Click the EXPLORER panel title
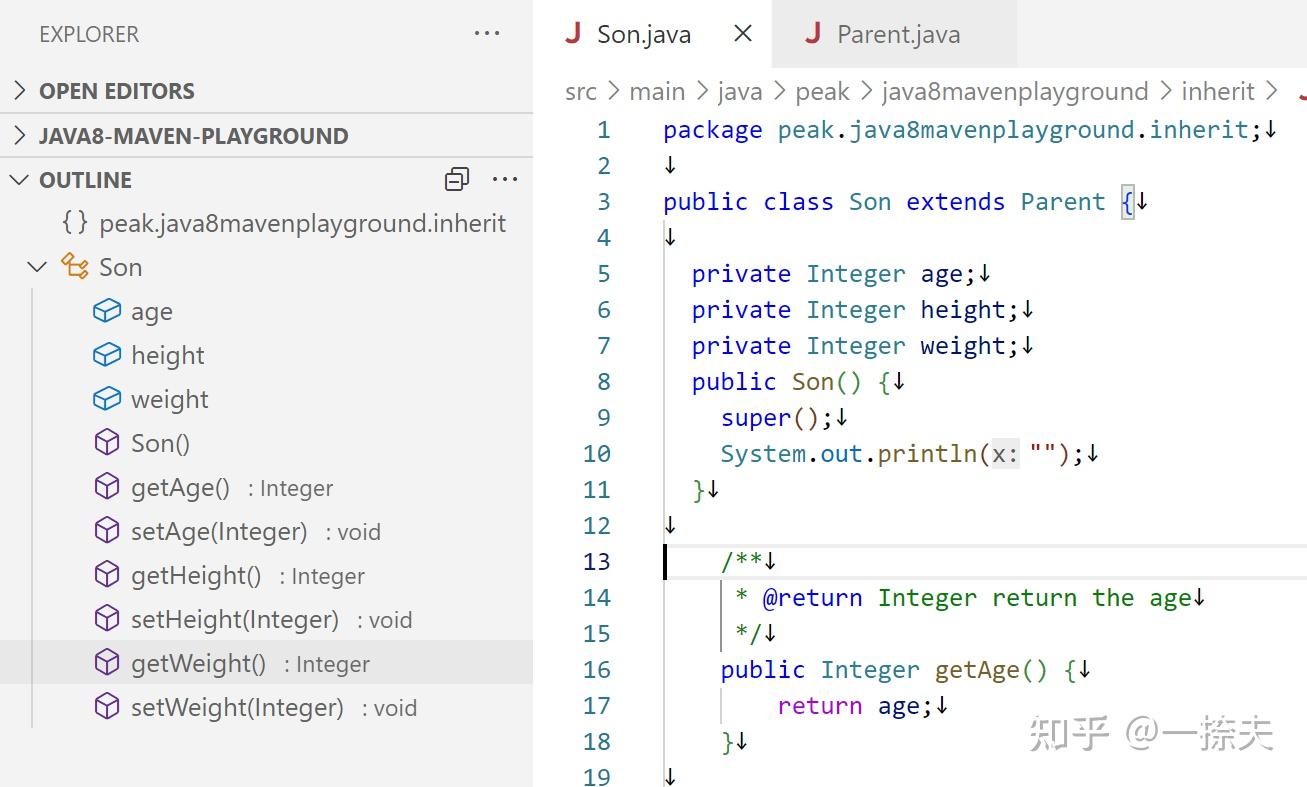 89,34
